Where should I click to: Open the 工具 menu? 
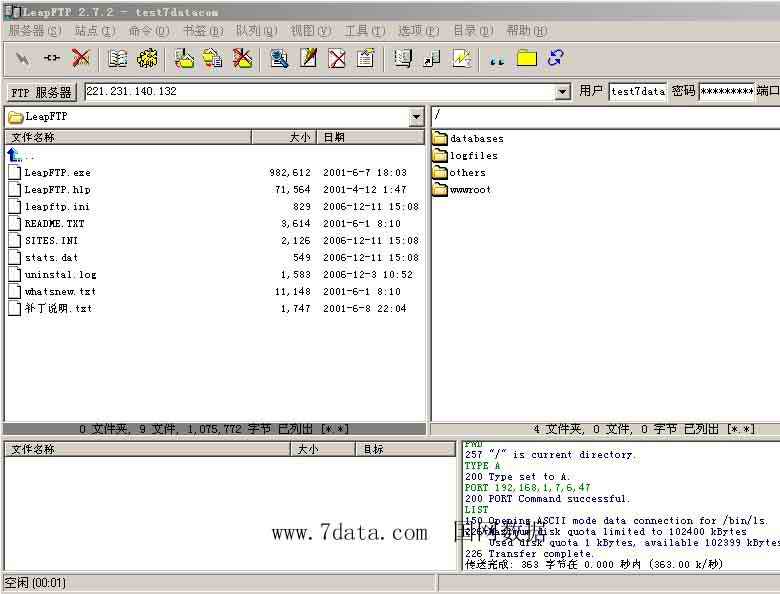[365, 31]
